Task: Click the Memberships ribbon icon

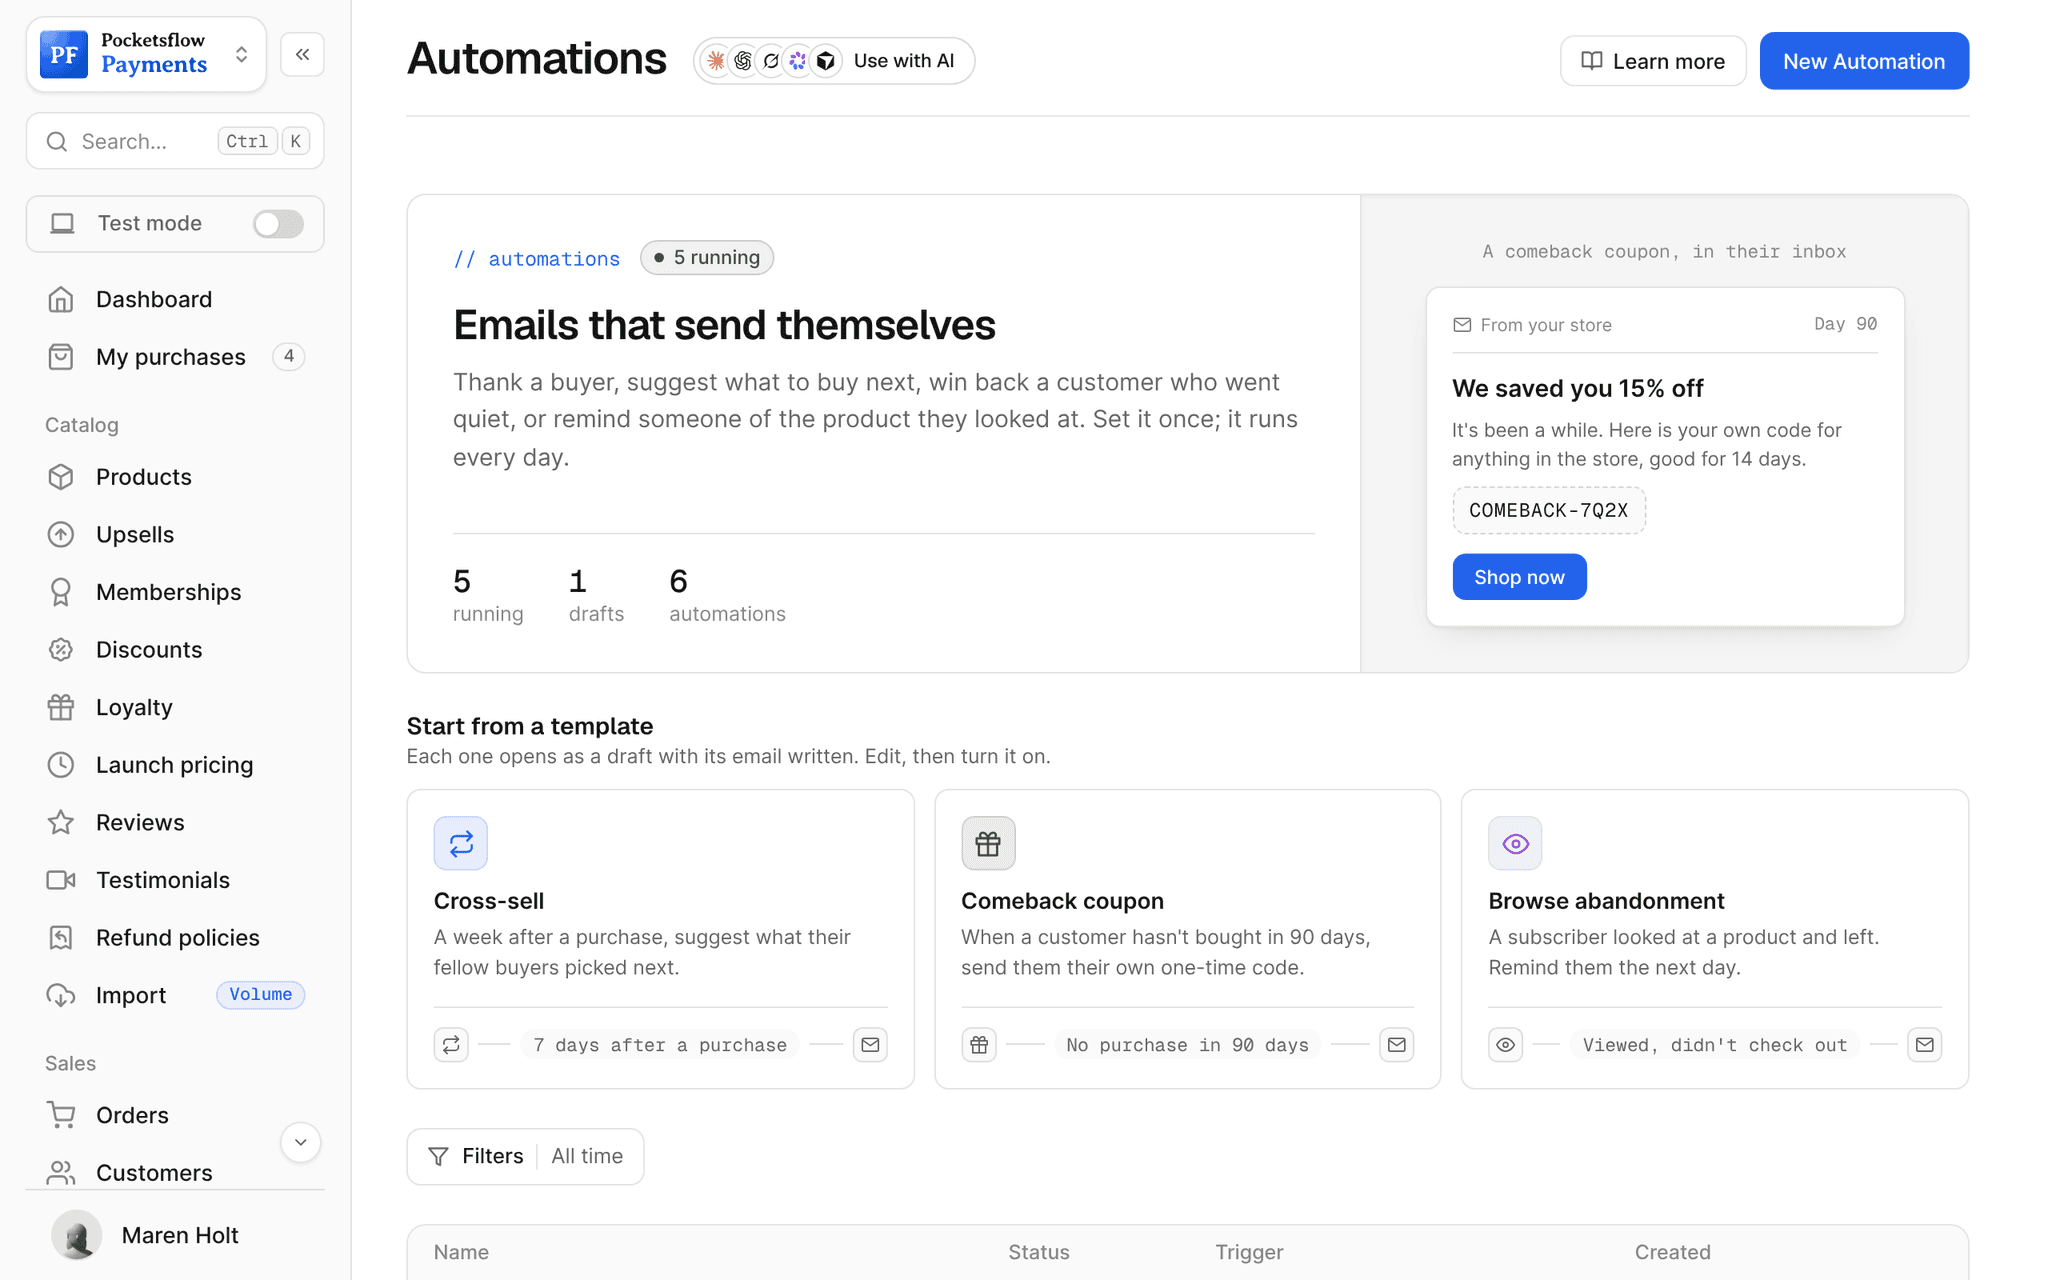Action: tap(61, 592)
